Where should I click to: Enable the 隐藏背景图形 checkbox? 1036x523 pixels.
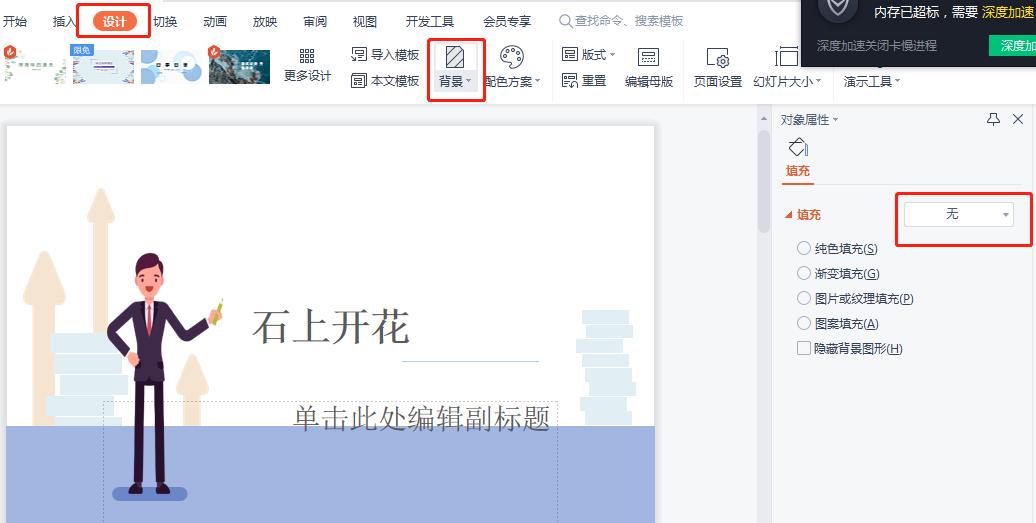pos(804,348)
